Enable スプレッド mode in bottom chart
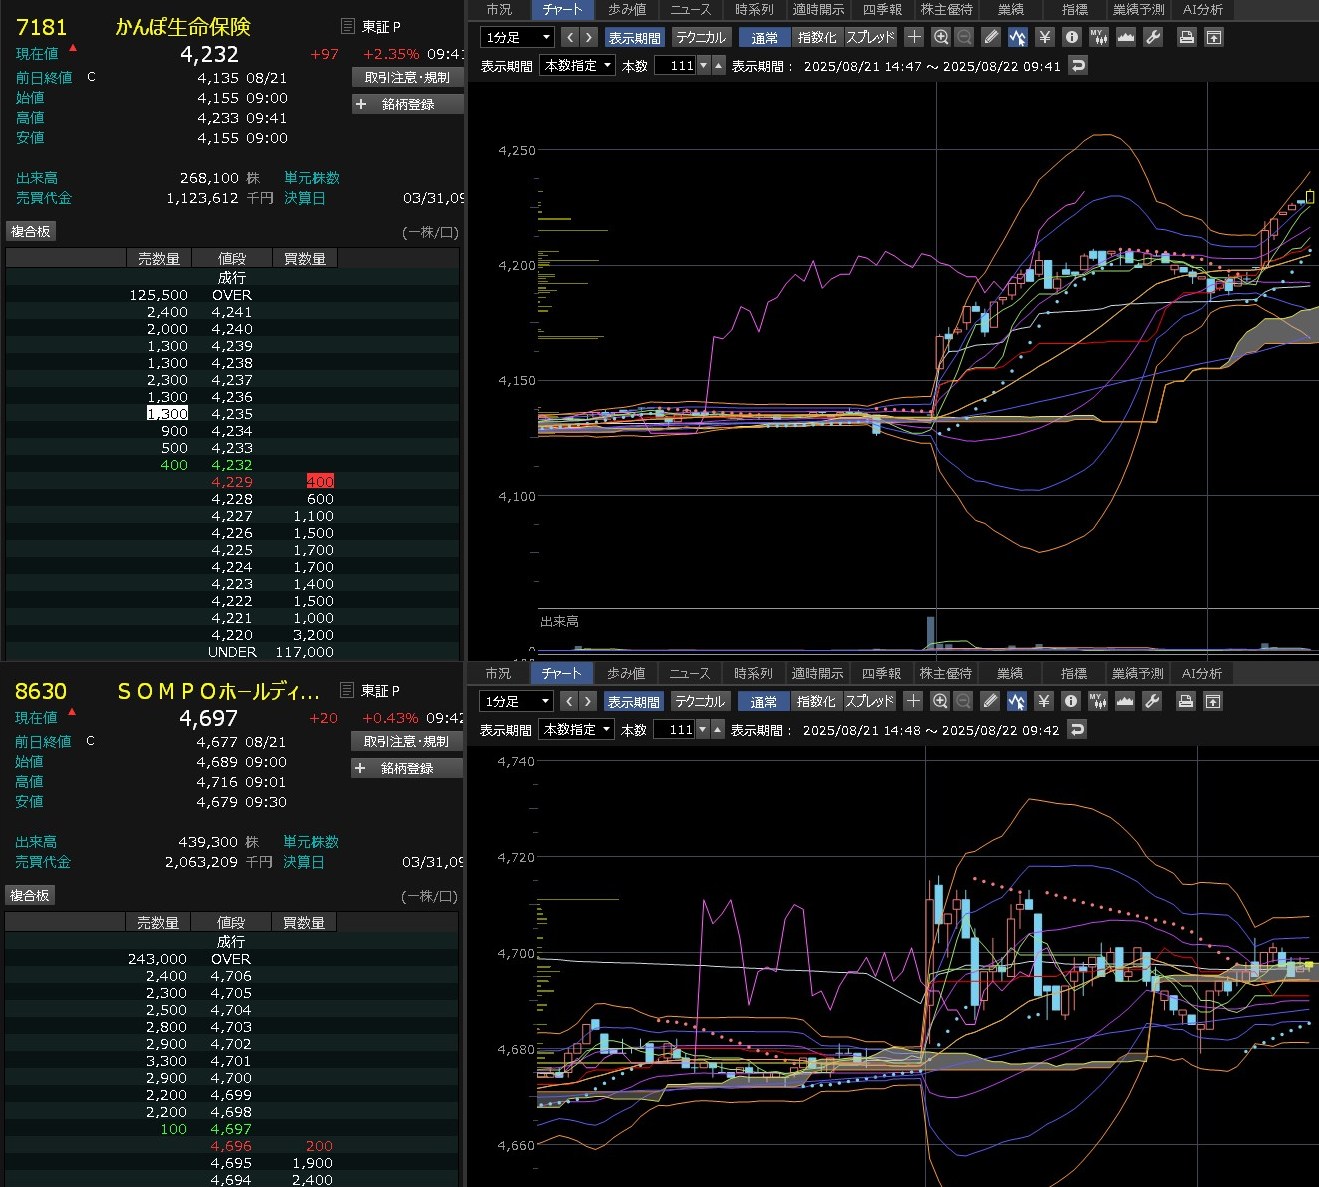Screen dimensions: 1319x1187 [x=869, y=701]
